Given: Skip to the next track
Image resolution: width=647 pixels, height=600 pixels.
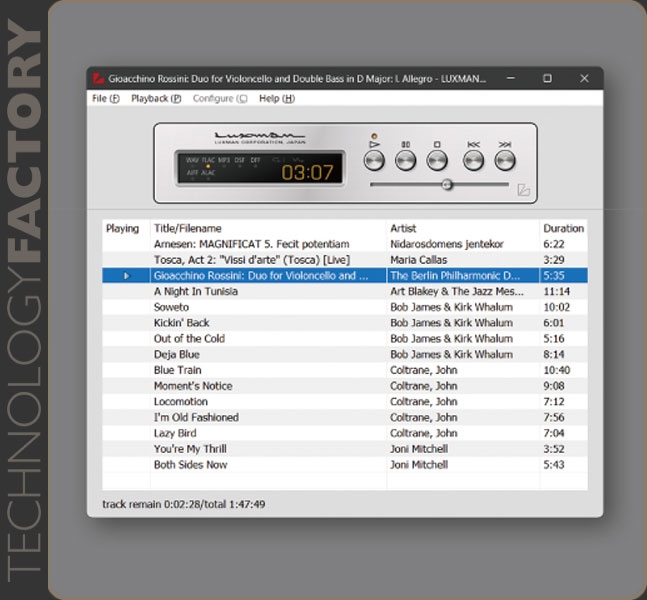Looking at the screenshot, I should pos(505,160).
